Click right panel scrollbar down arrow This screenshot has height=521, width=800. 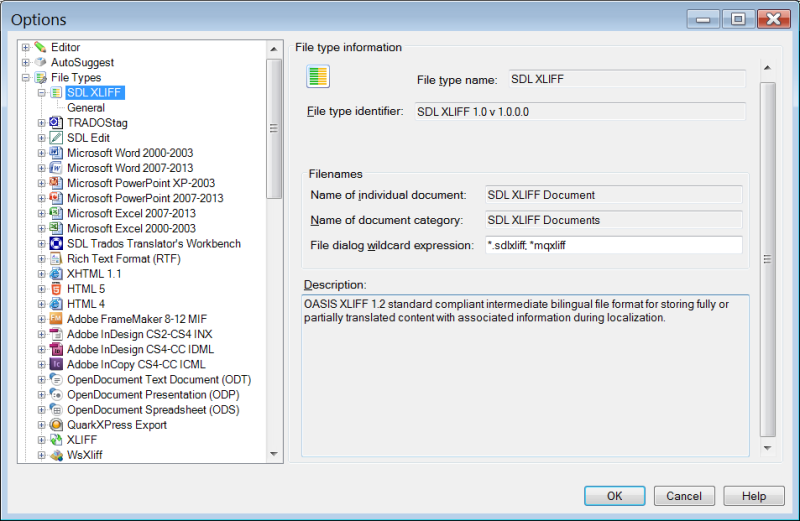tap(767, 448)
